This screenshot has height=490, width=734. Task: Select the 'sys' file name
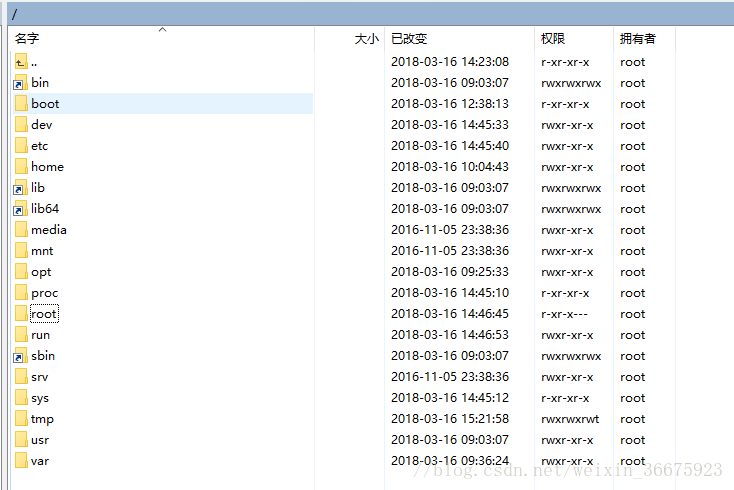[x=40, y=398]
